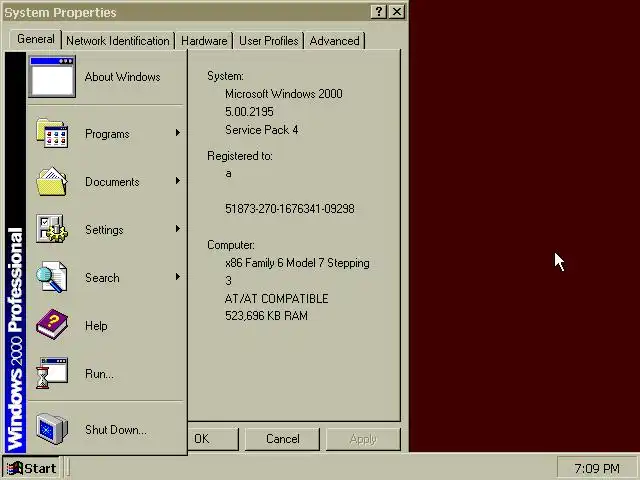Select Run... menu entry
640x480 pixels.
[x=107, y=373]
